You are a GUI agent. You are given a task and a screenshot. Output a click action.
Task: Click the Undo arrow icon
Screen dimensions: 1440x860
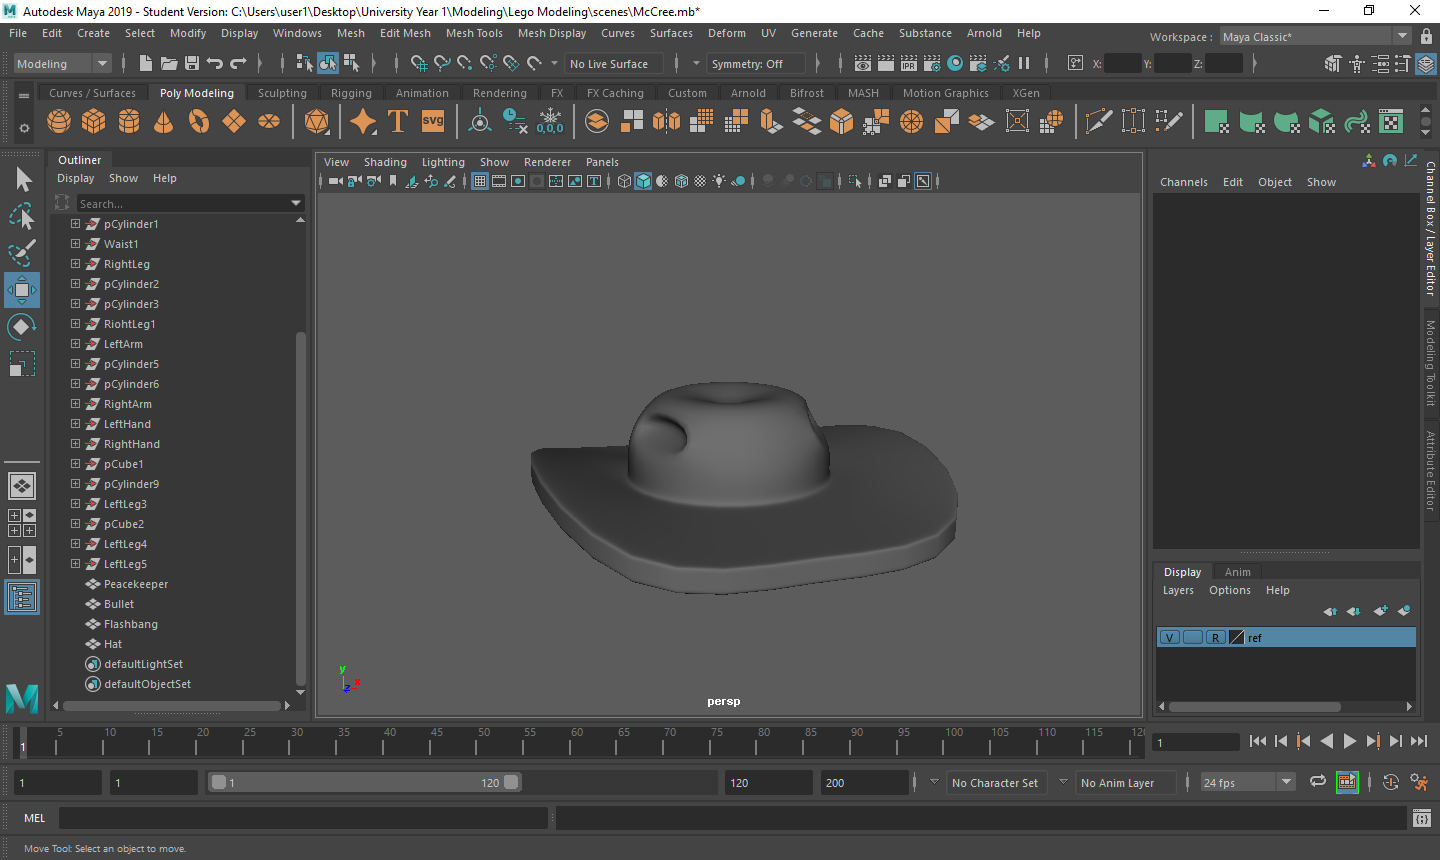(214, 63)
